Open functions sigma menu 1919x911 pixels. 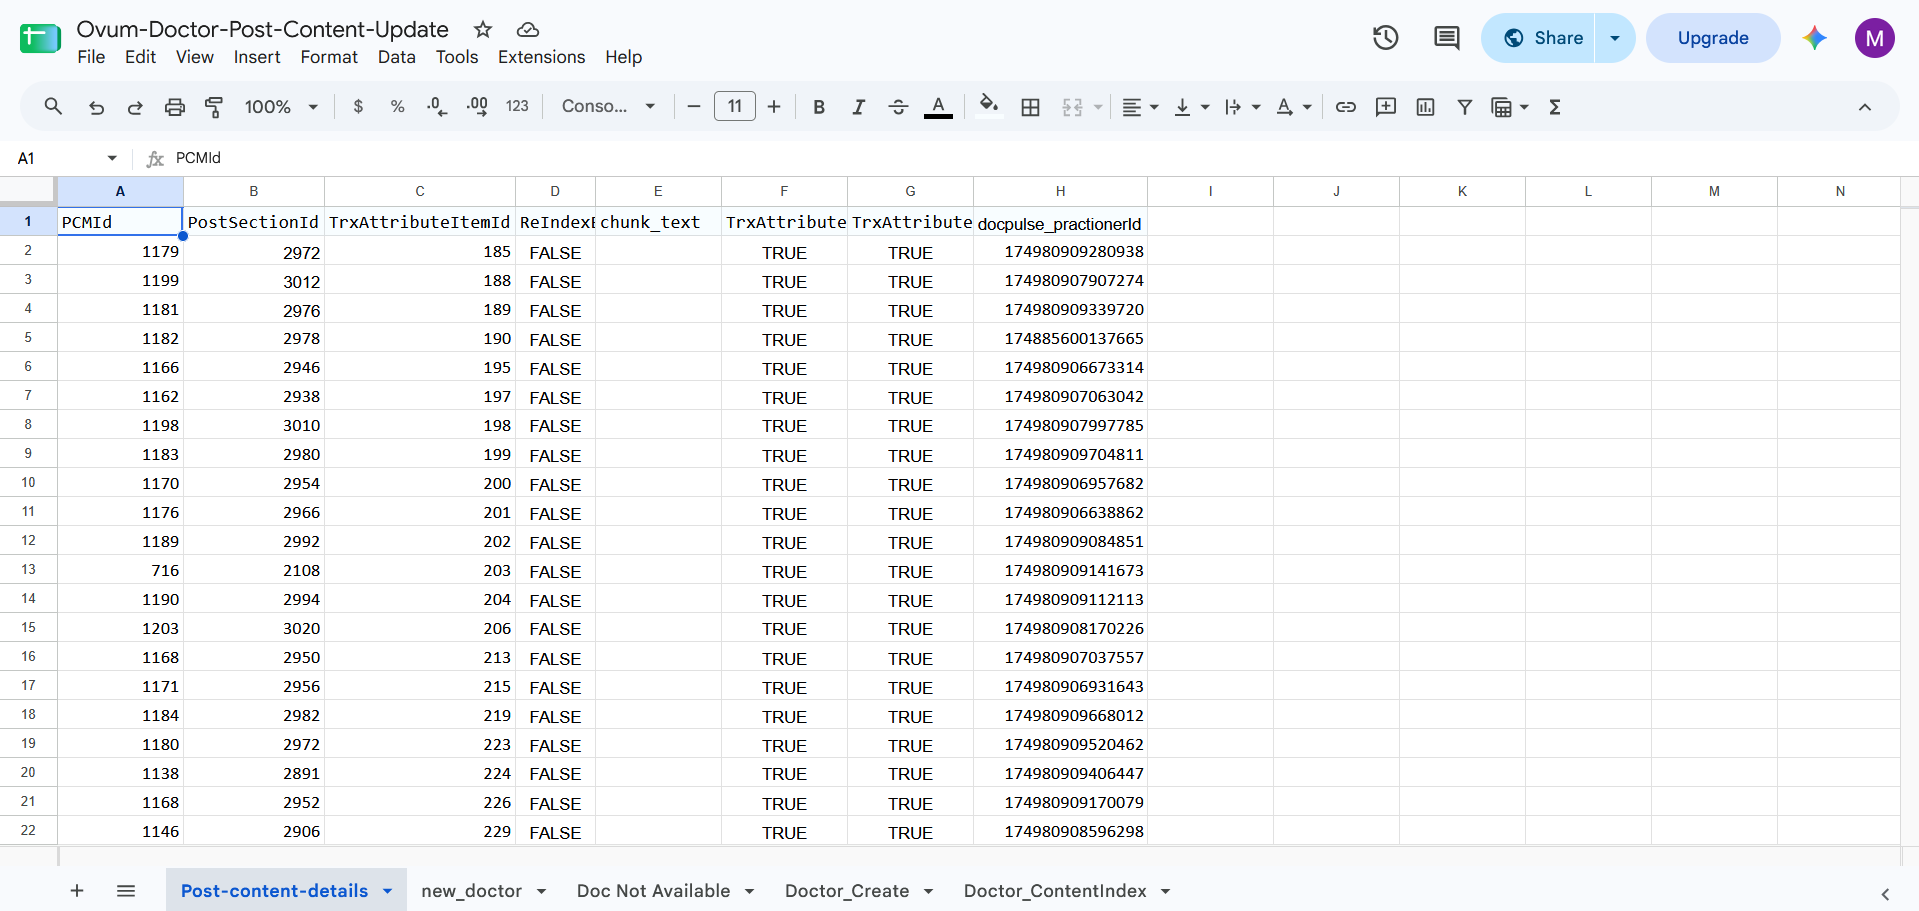[1555, 107]
